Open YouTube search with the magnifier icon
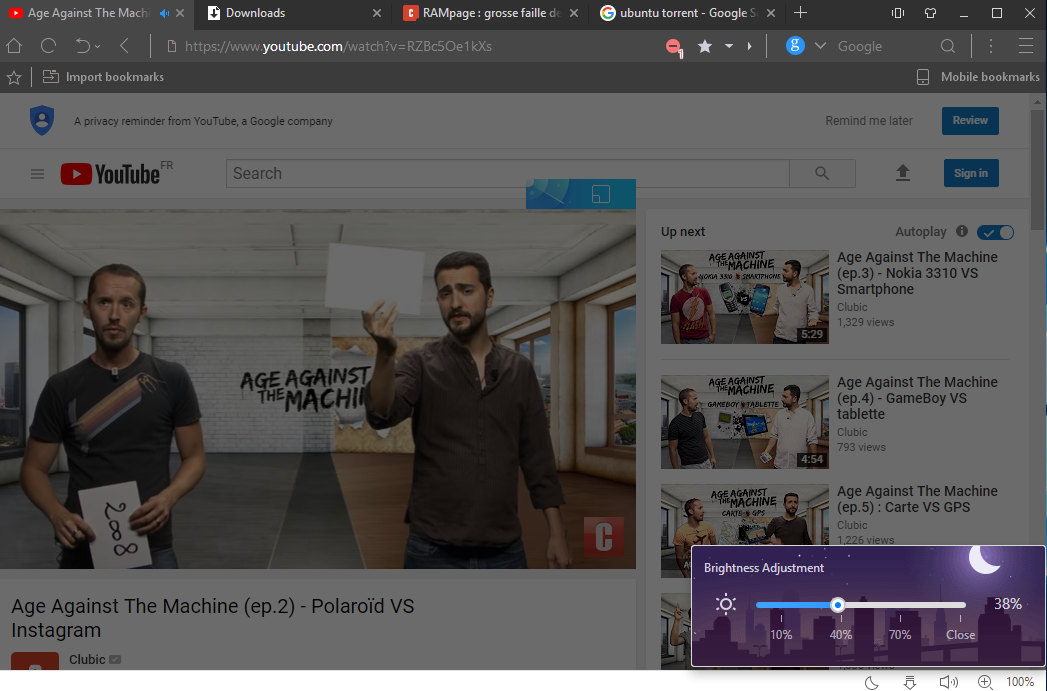The width and height of the screenshot is (1047, 691). click(822, 173)
